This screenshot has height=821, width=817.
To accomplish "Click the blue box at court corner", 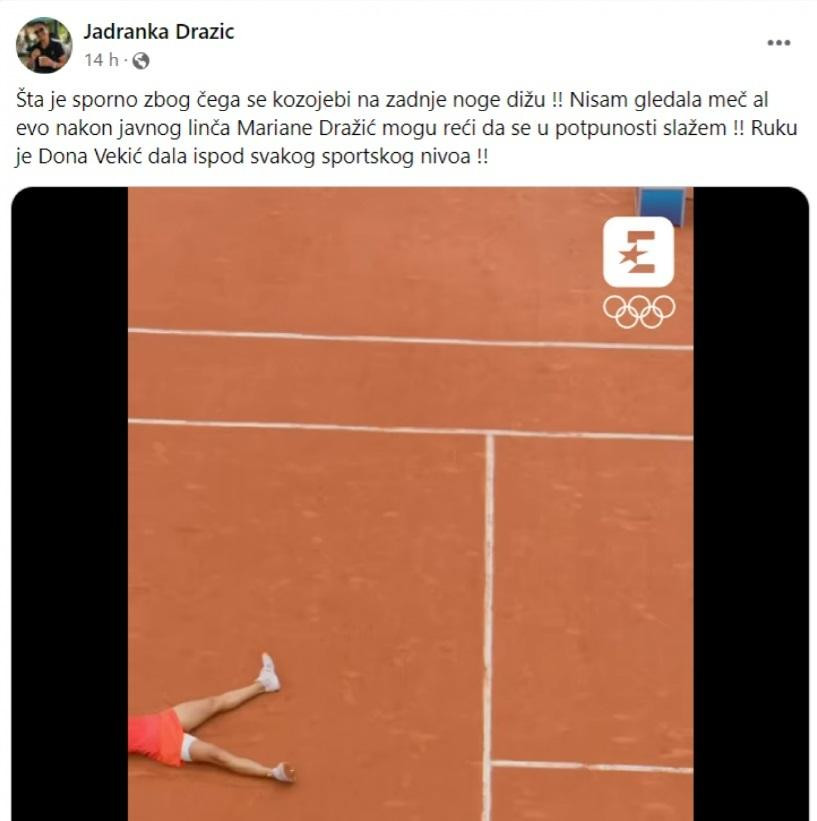I will [662, 205].
